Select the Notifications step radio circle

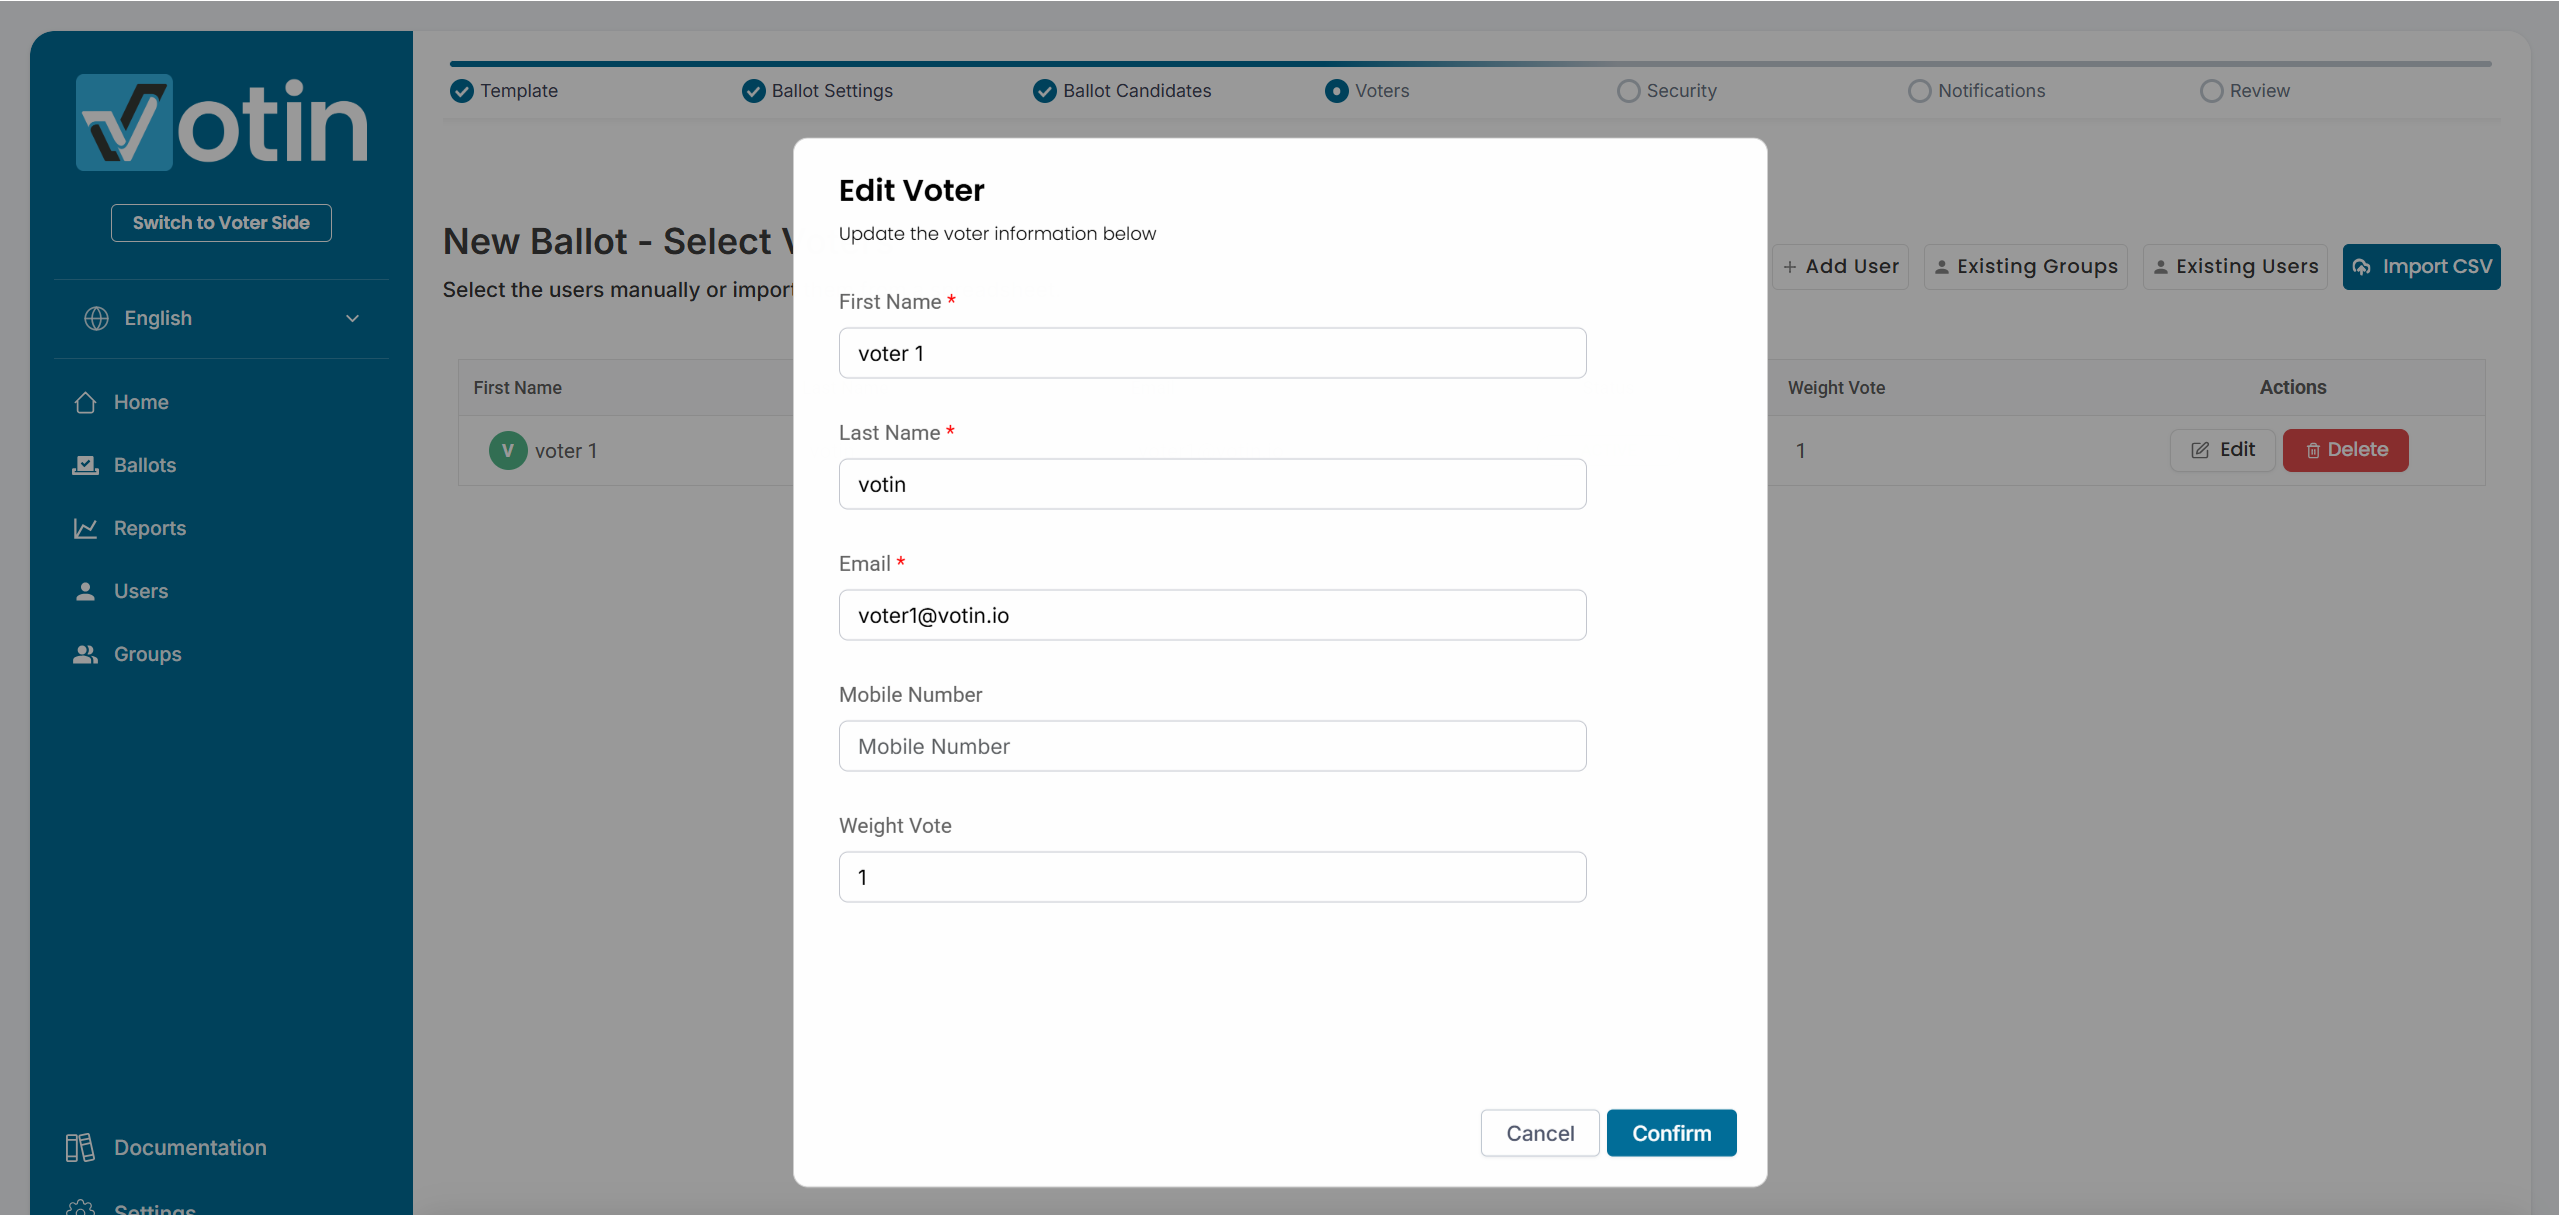pyautogui.click(x=1919, y=91)
